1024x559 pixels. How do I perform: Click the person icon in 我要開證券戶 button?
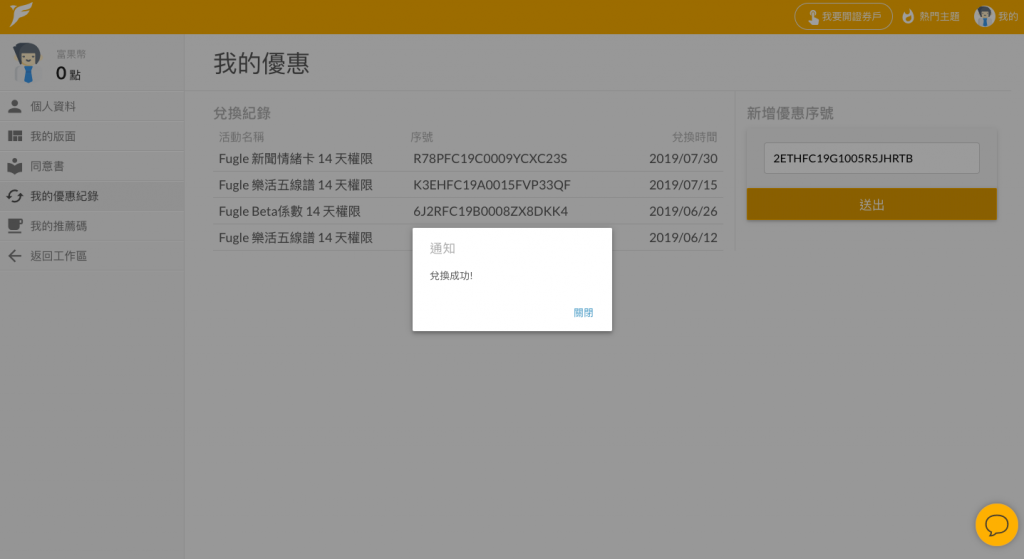point(813,17)
